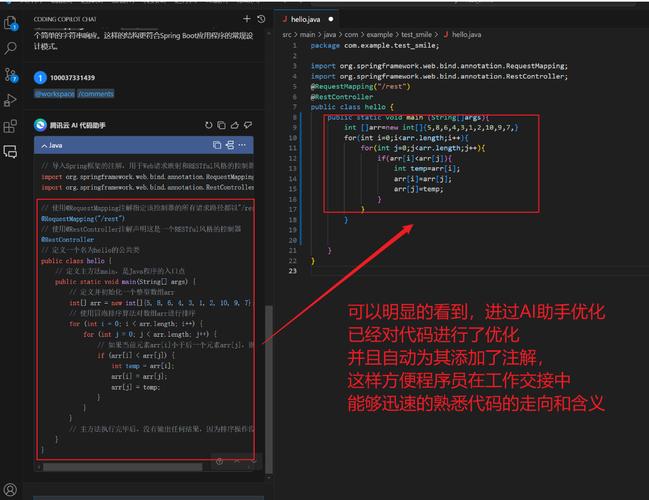Regenerate the AI assistant response
Screen dimensions: 649x500
(x=209, y=125)
